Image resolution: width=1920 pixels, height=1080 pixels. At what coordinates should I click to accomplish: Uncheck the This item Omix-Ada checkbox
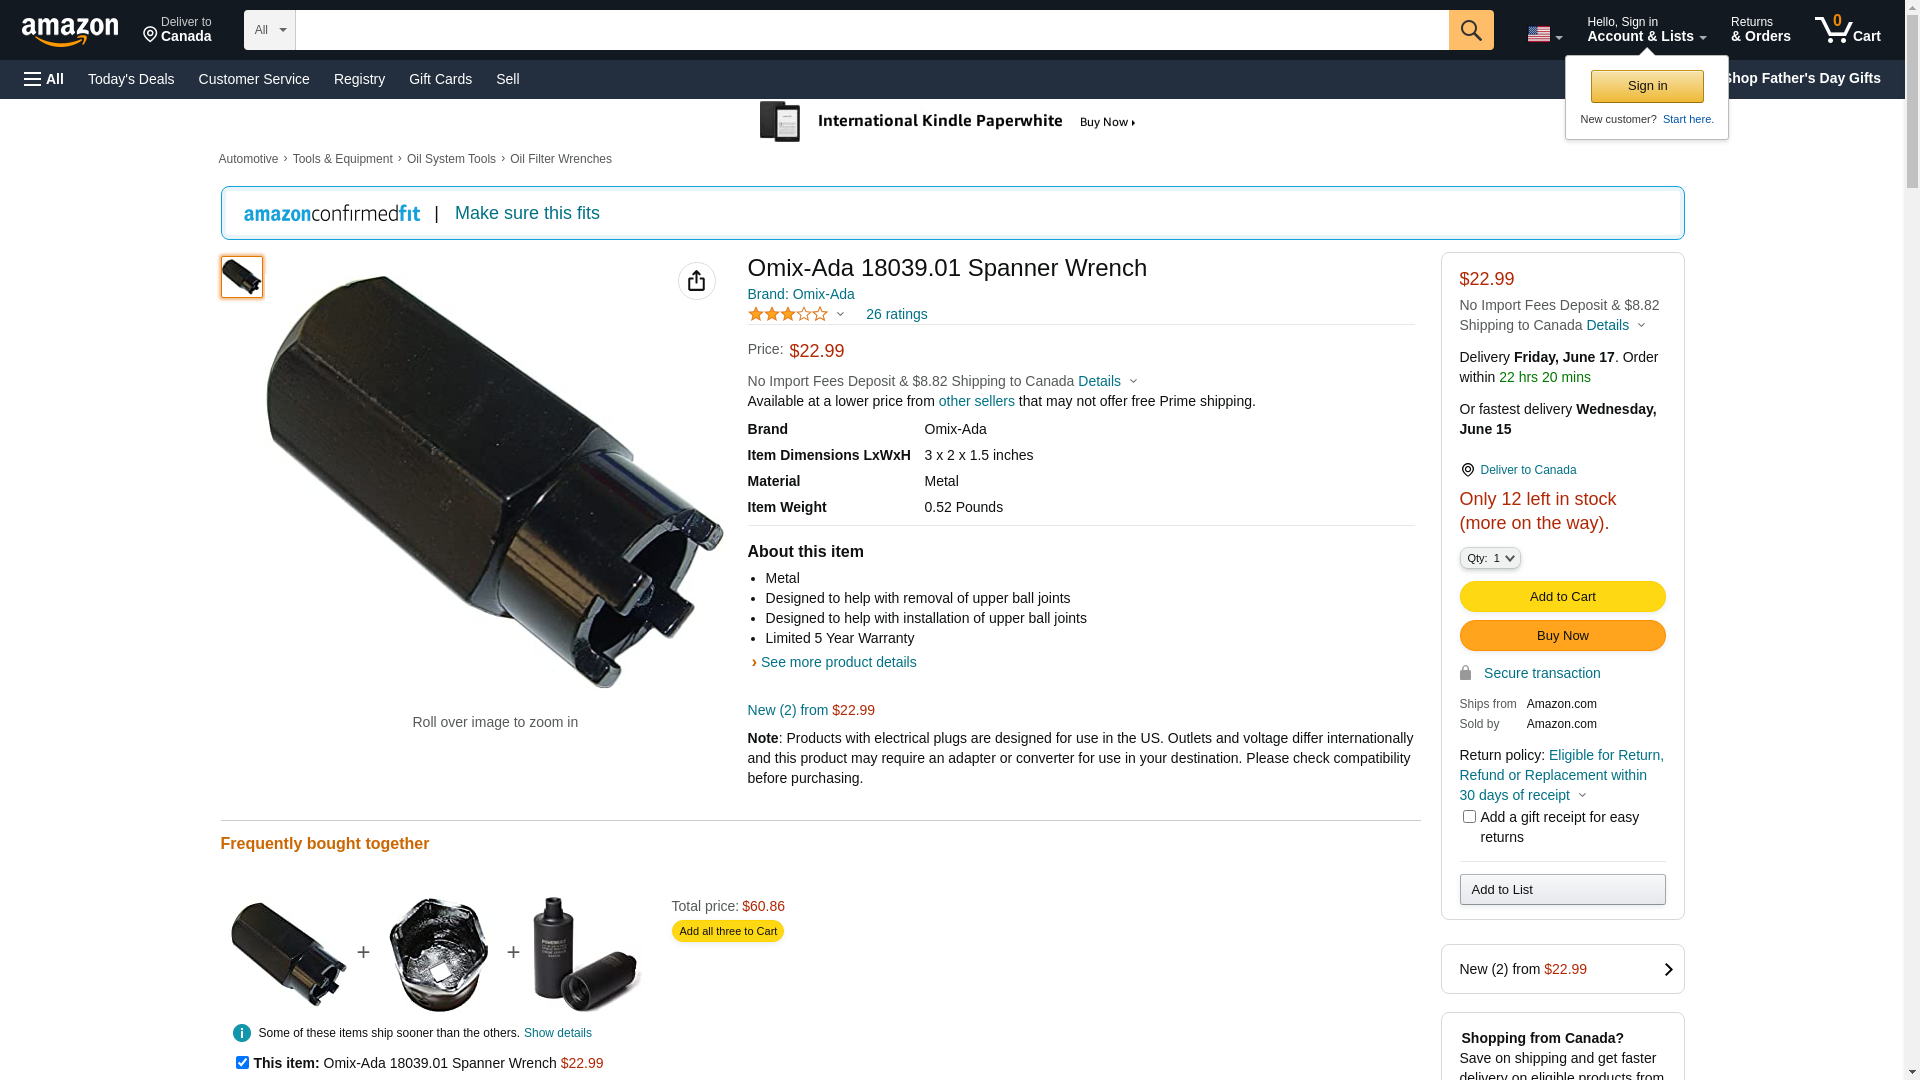pos(242,1063)
